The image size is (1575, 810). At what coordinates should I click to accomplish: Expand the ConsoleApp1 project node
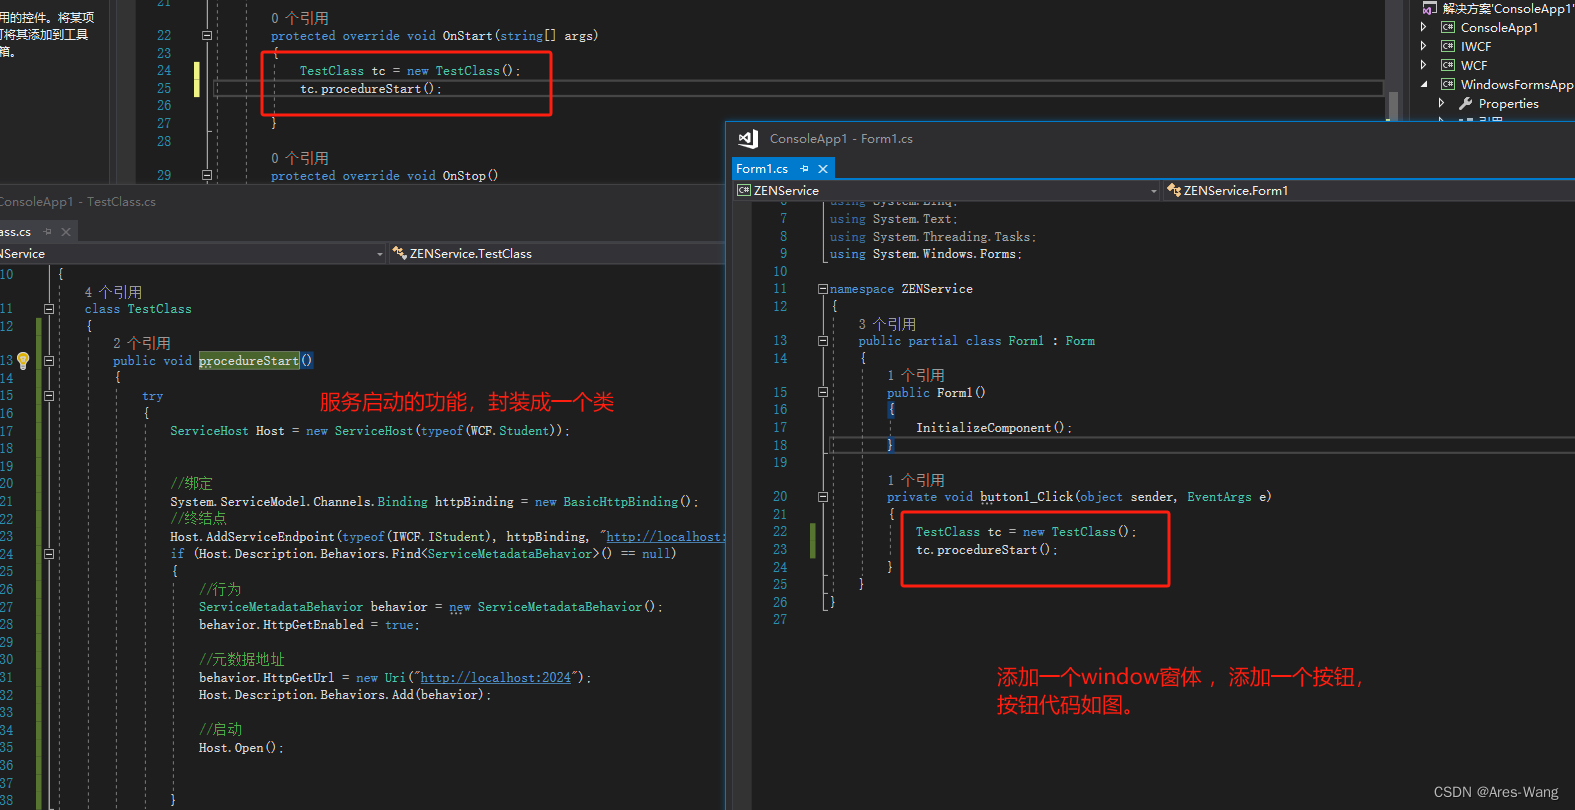click(1424, 27)
